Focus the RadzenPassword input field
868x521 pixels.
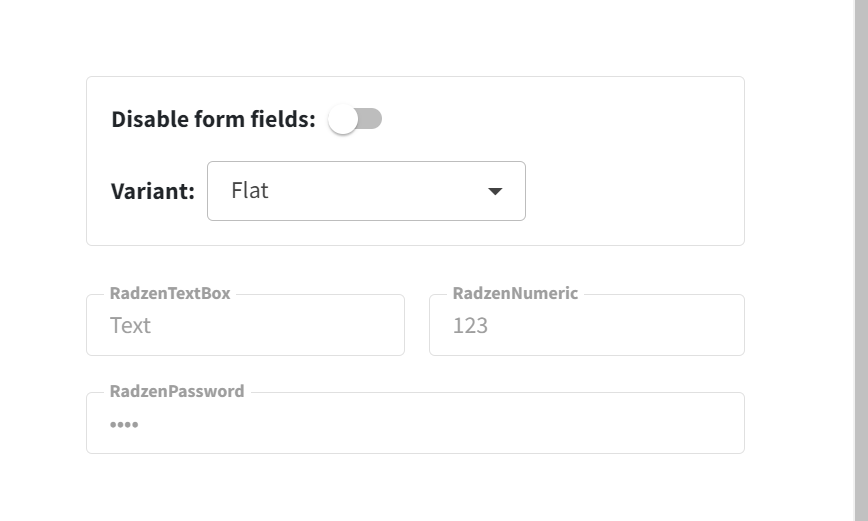(x=415, y=424)
